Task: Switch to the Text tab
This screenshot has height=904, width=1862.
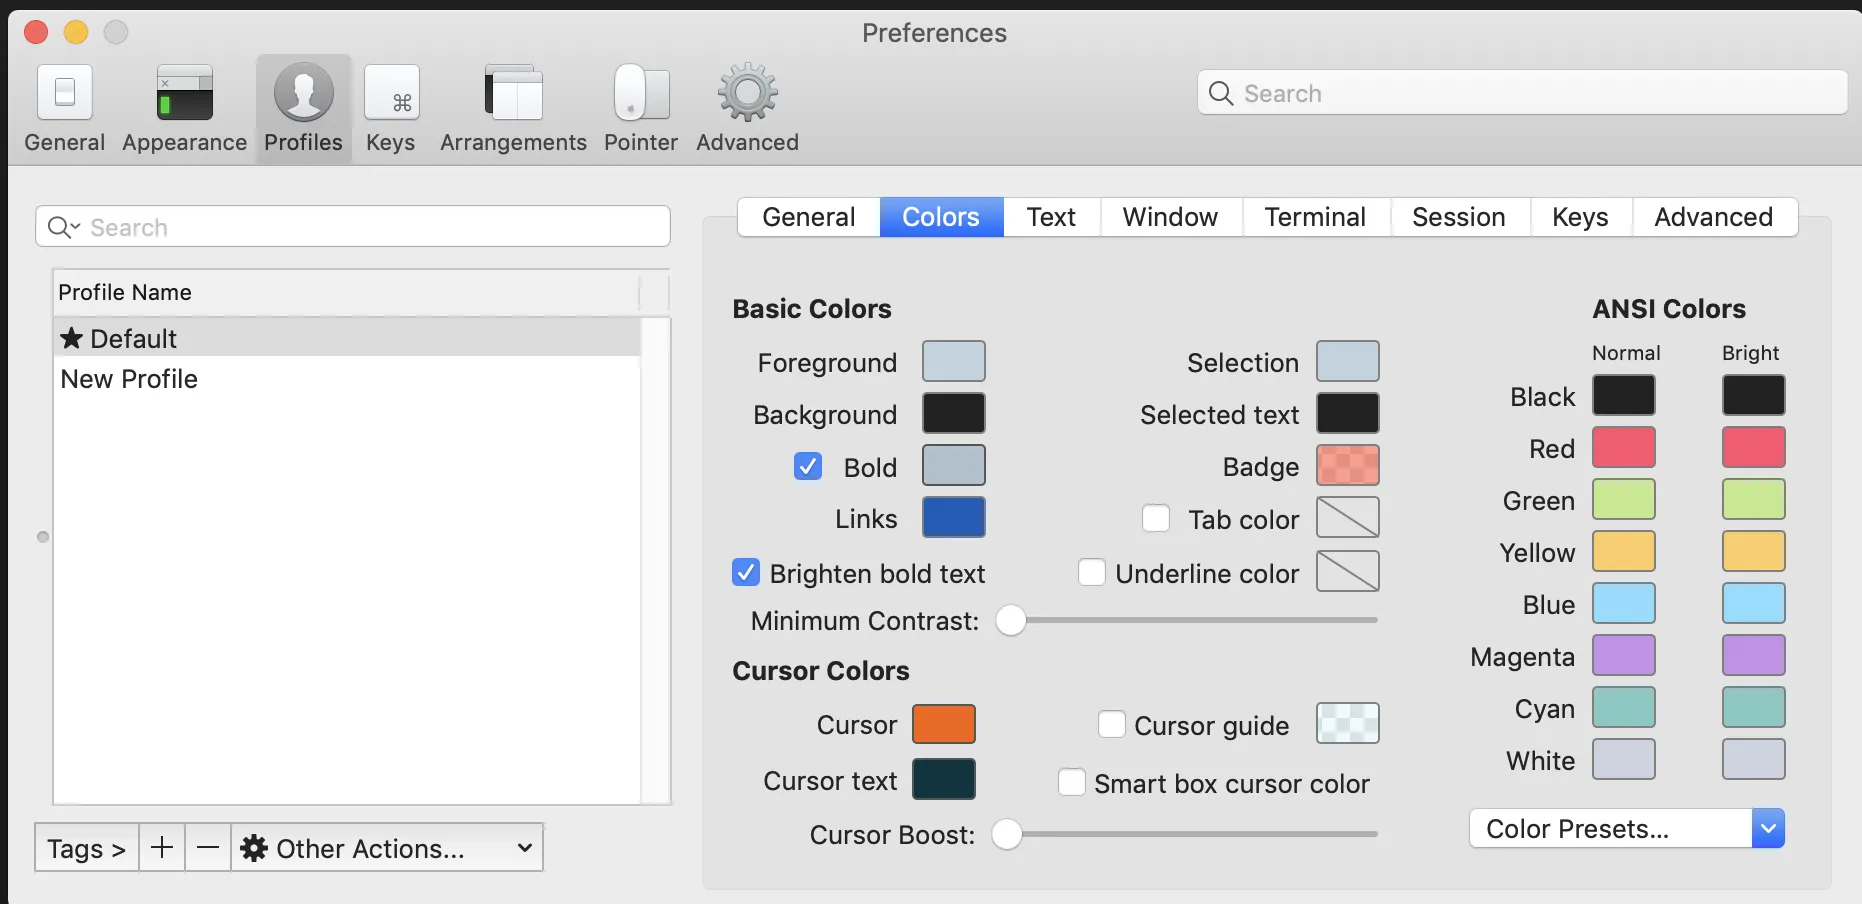Action: click(1051, 217)
